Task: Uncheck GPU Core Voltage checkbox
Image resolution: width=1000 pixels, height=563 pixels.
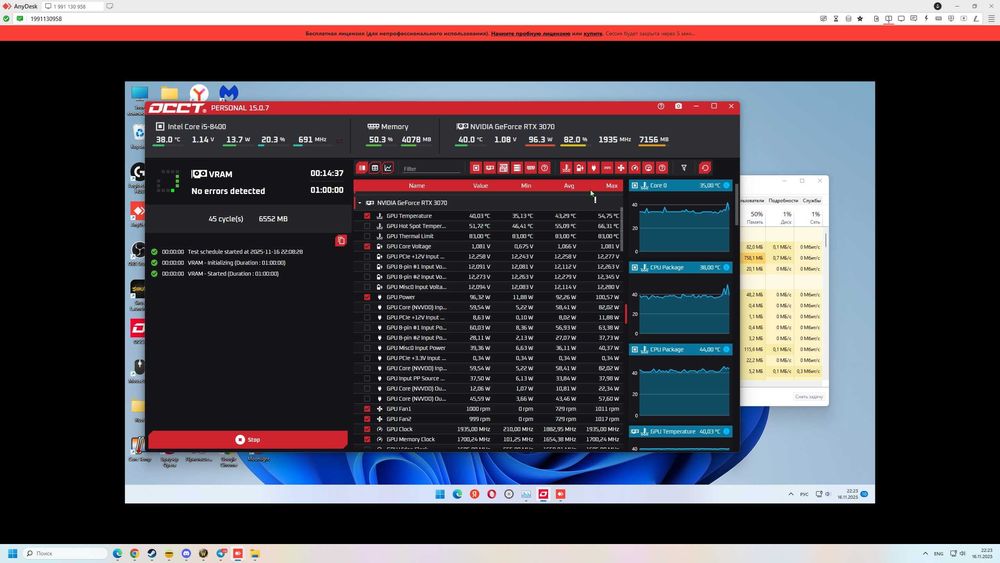Action: (x=367, y=246)
